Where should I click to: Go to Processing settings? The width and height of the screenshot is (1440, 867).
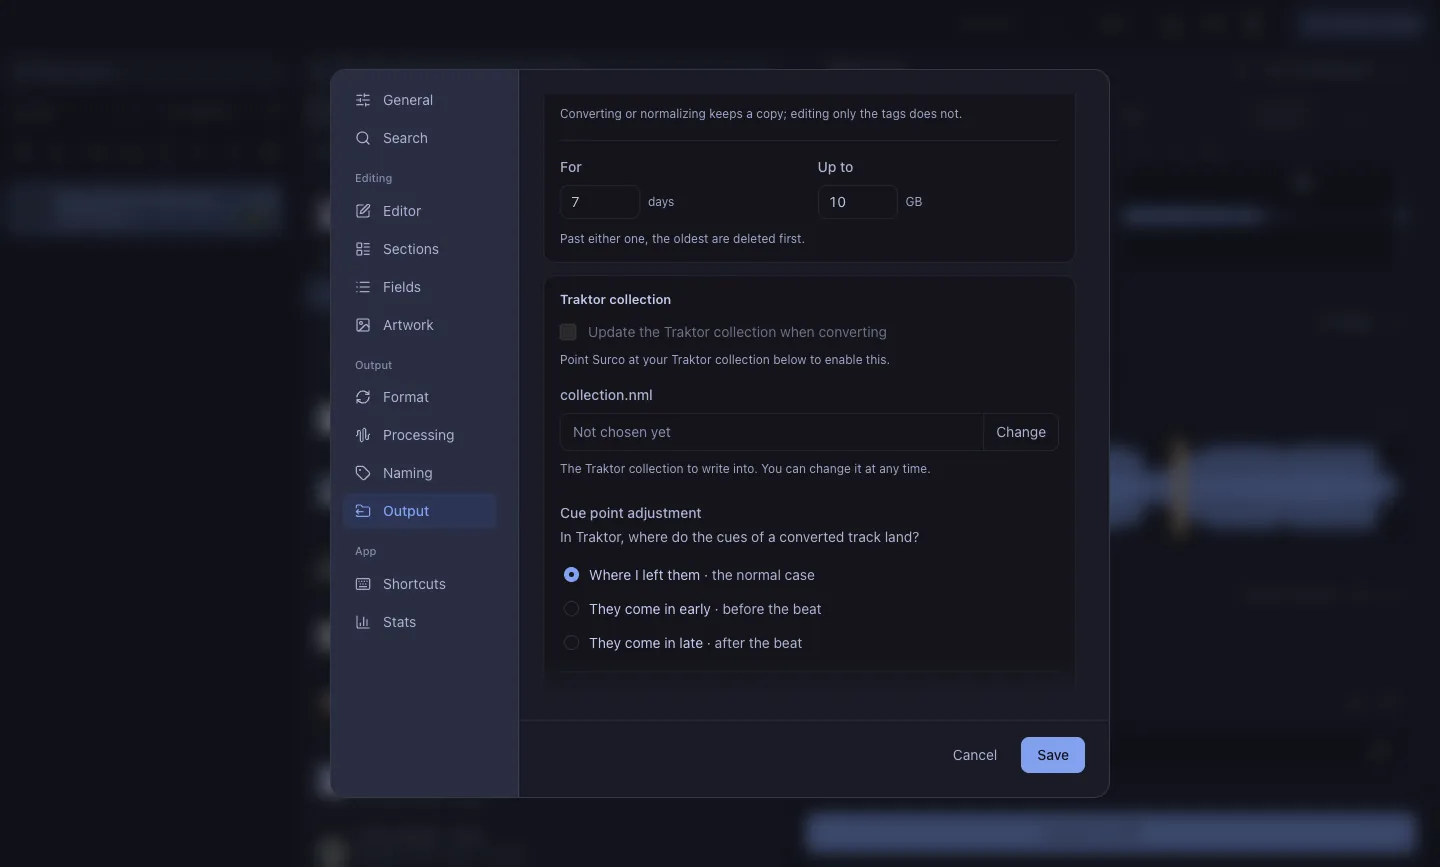[419, 435]
